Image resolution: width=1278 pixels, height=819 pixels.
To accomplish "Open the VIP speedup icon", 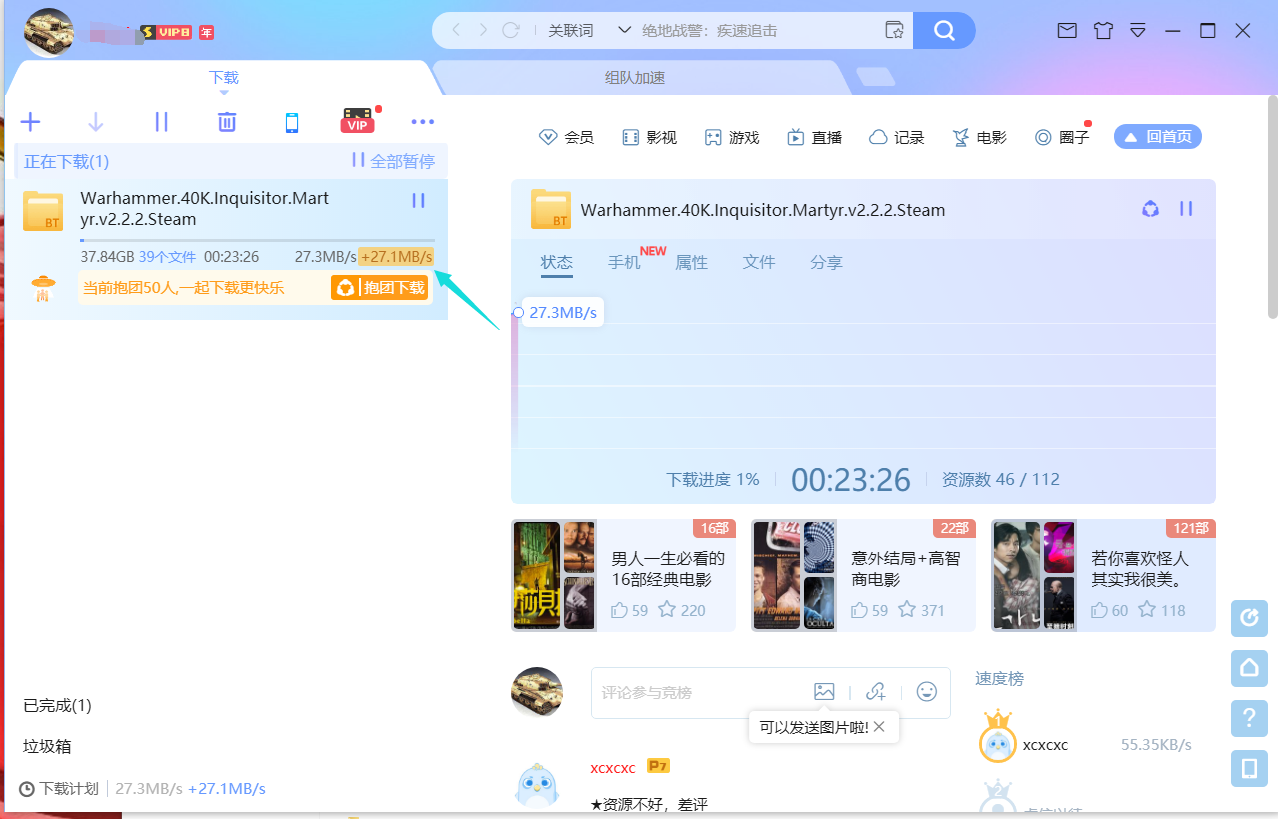I will pyautogui.click(x=357, y=122).
